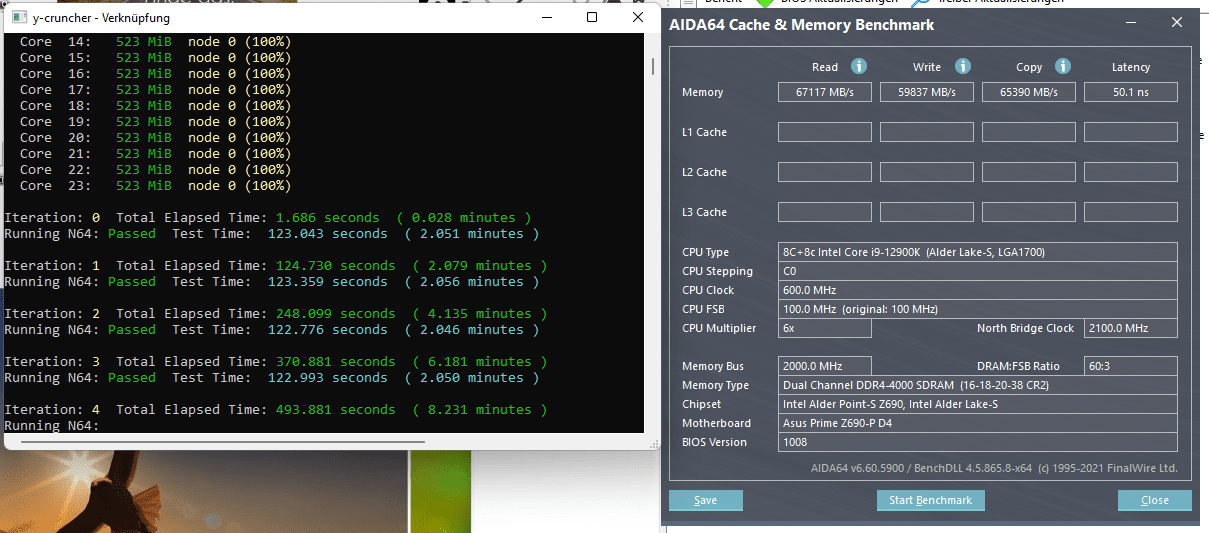1209x533 pixels.
Task: Click the Core 23 line in the console
Action: click(x=155, y=185)
